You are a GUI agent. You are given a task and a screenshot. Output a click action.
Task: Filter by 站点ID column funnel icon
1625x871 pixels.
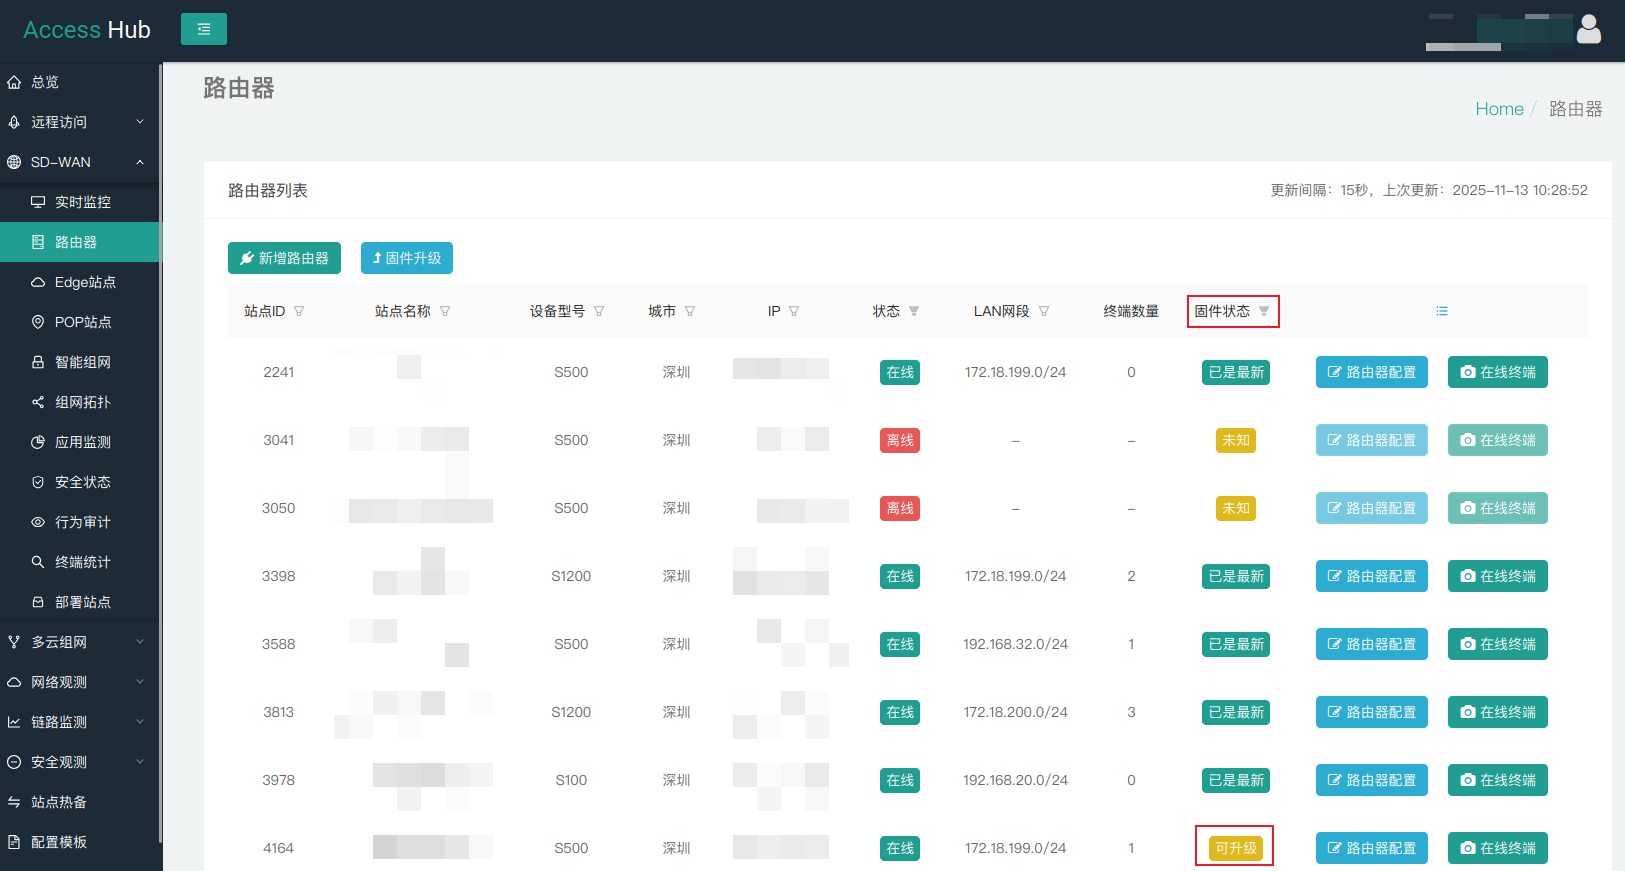tap(299, 311)
